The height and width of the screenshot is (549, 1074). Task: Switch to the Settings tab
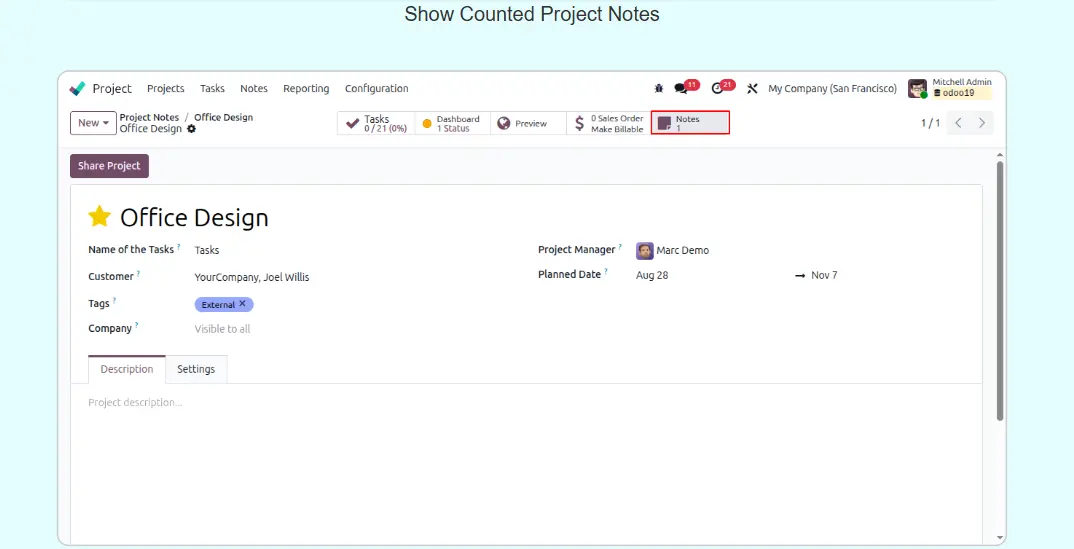[196, 369]
